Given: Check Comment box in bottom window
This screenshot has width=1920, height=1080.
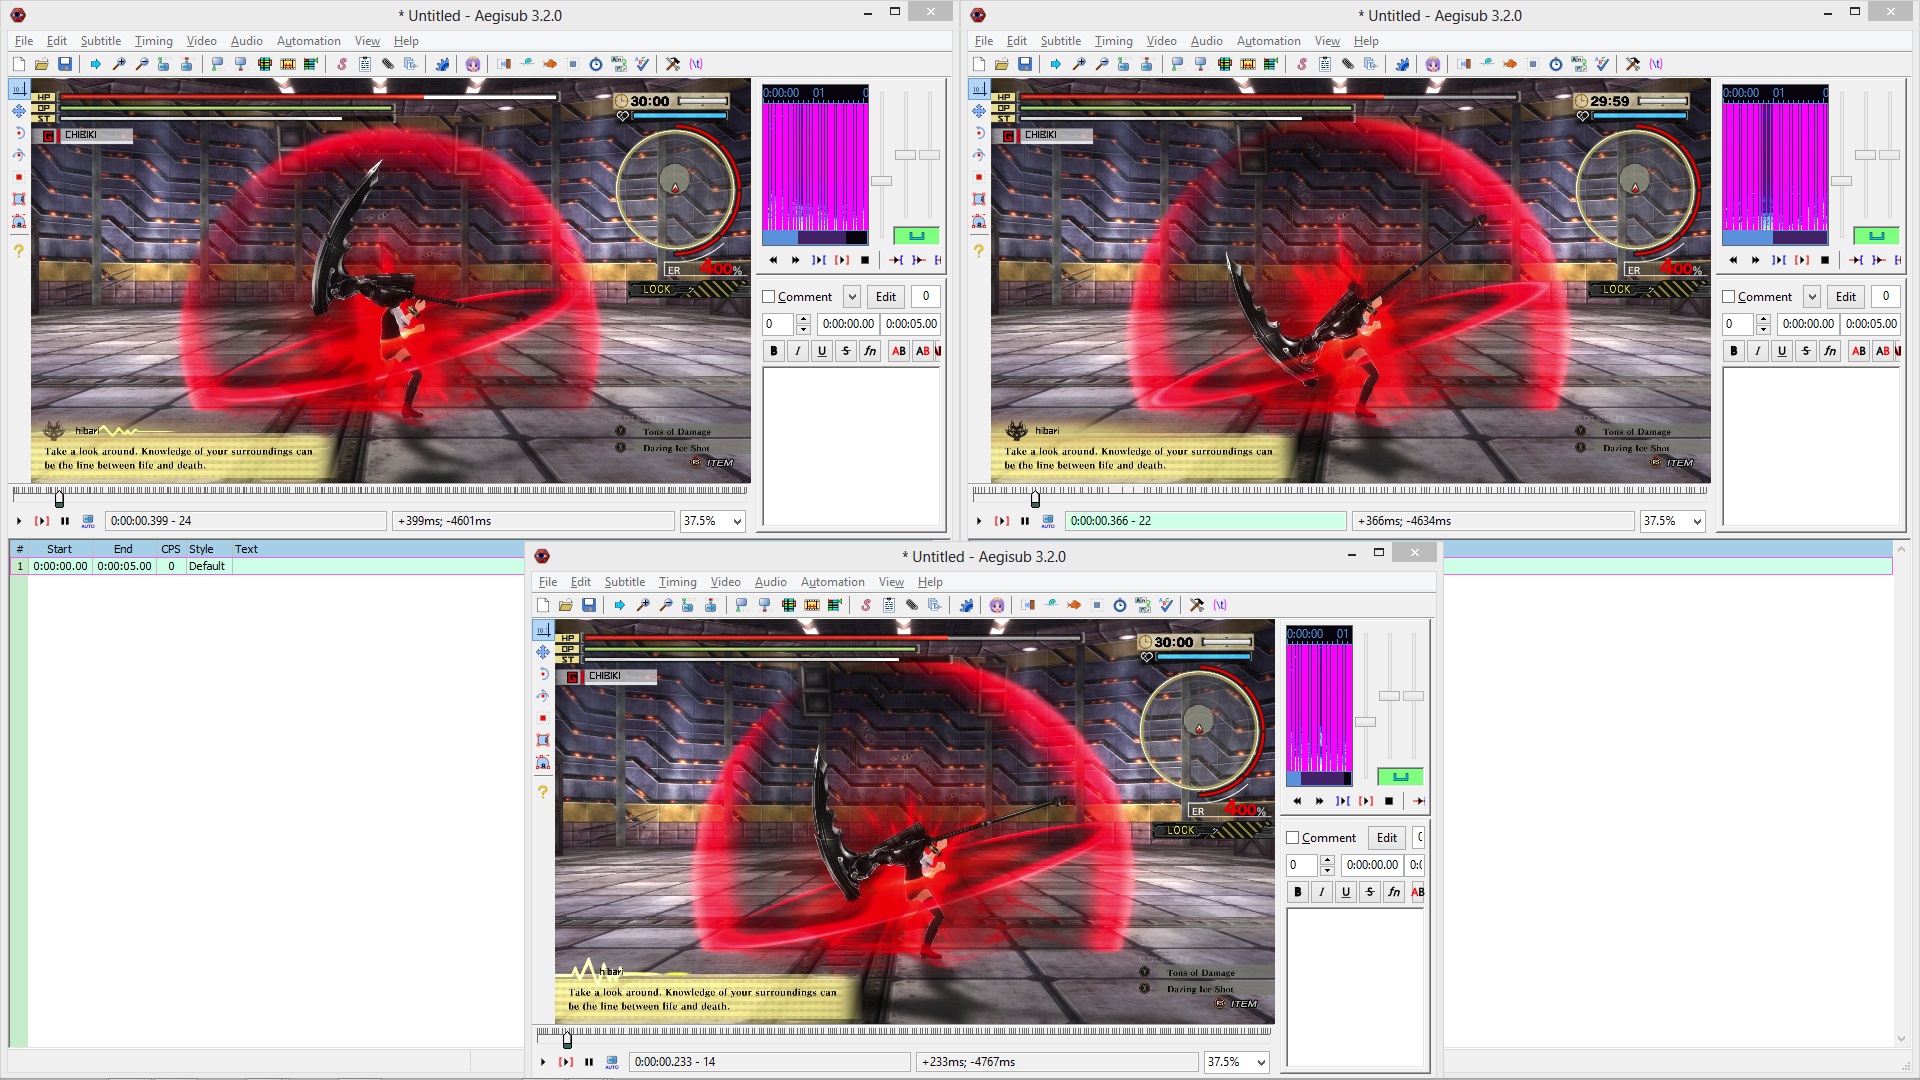Looking at the screenshot, I should tap(1293, 838).
